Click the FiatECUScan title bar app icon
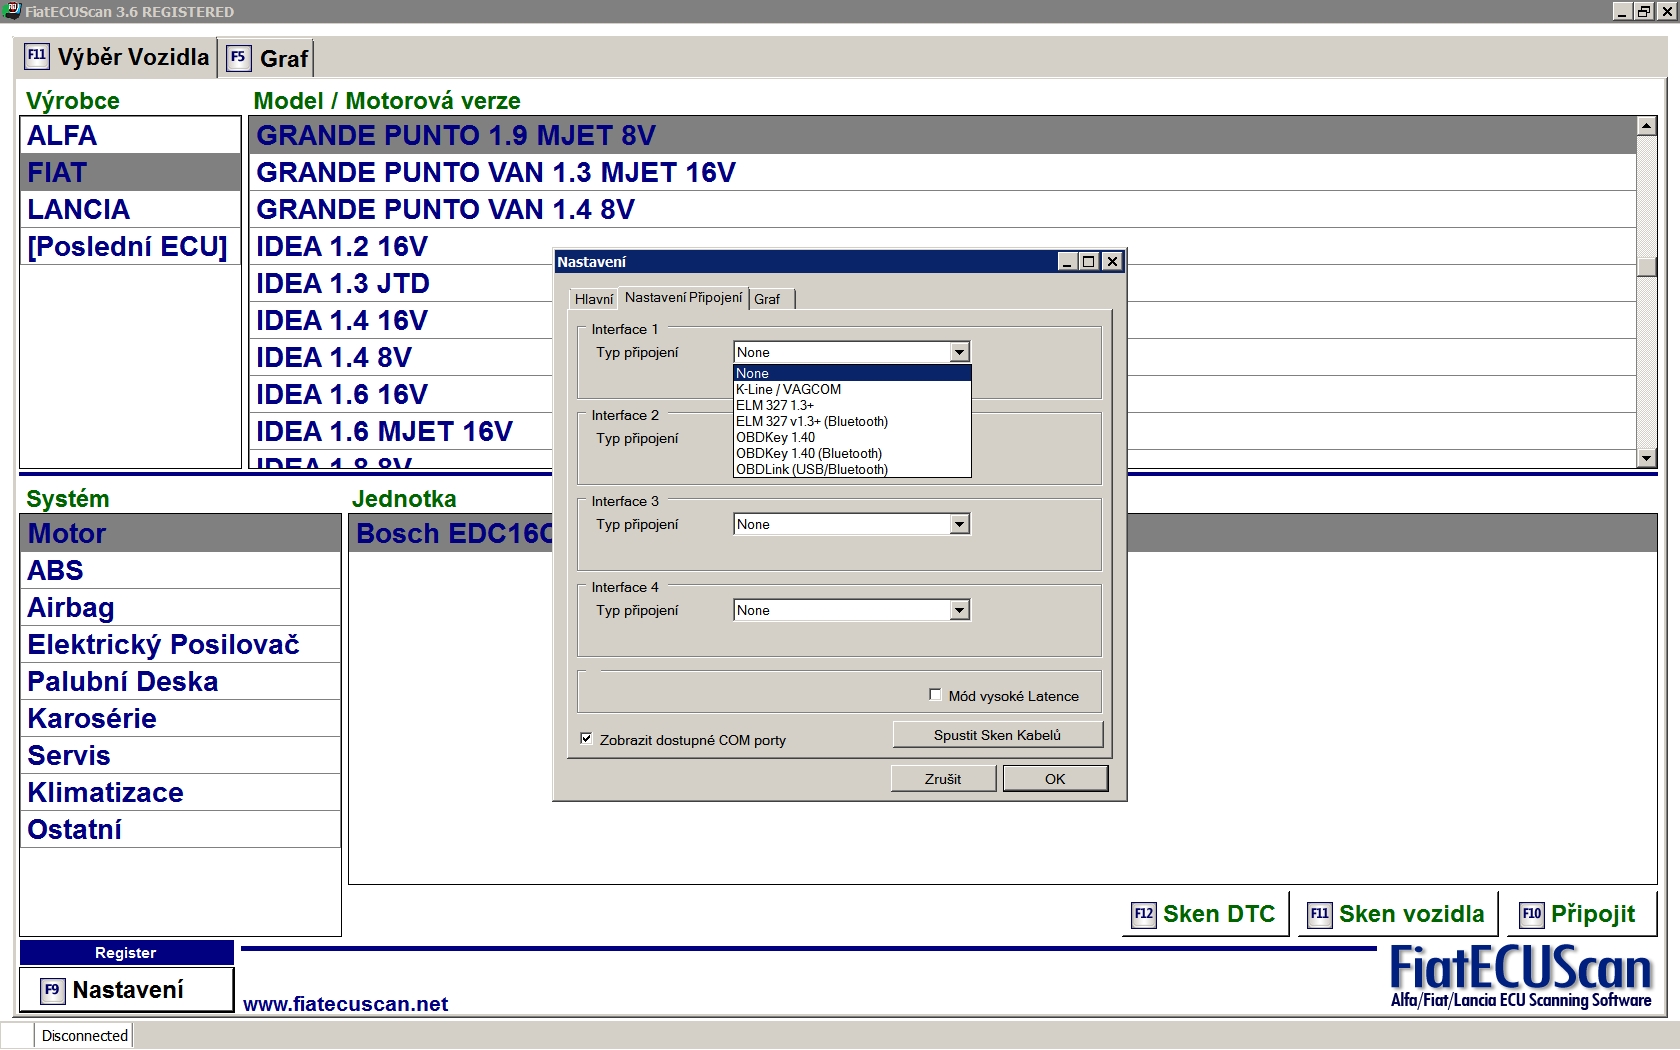The height and width of the screenshot is (1050, 1680). point(12,11)
